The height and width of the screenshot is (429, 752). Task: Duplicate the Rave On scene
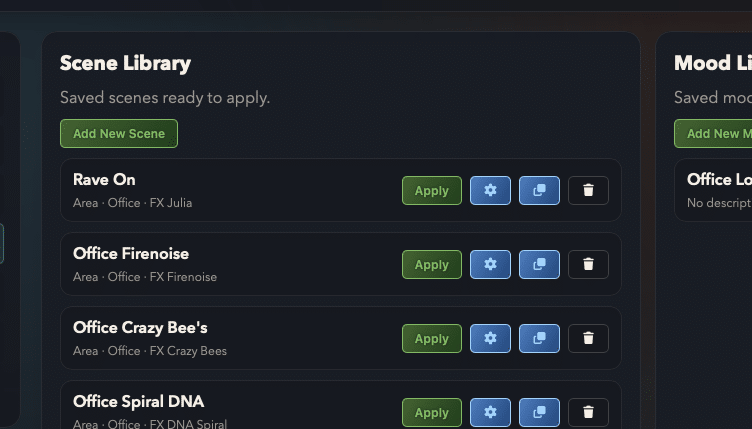tap(539, 190)
